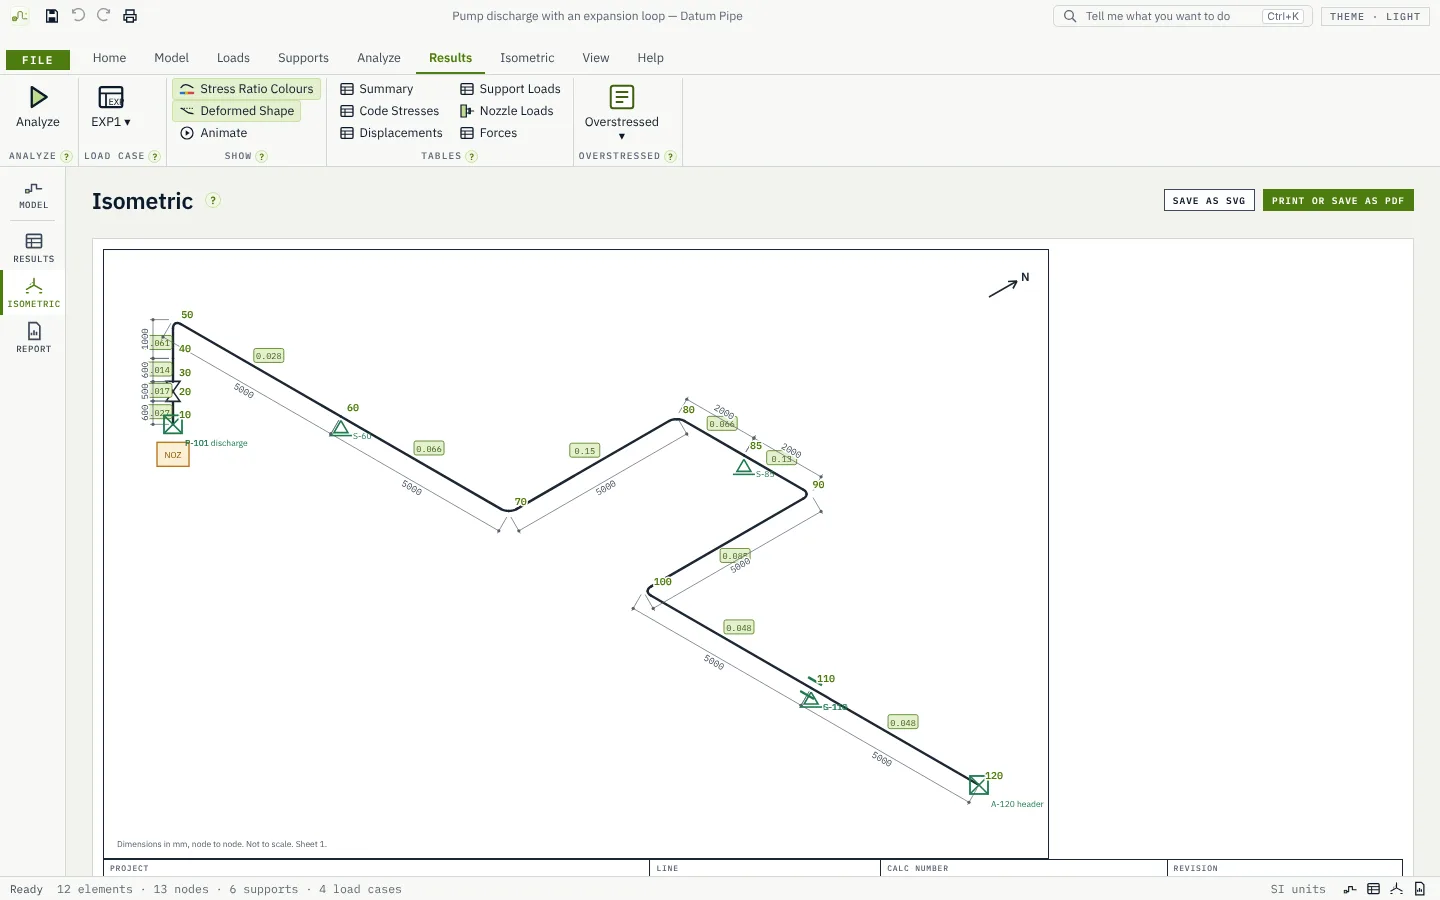1440x900 pixels.
Task: Toggle Deformed Shape display
Action: (237, 111)
